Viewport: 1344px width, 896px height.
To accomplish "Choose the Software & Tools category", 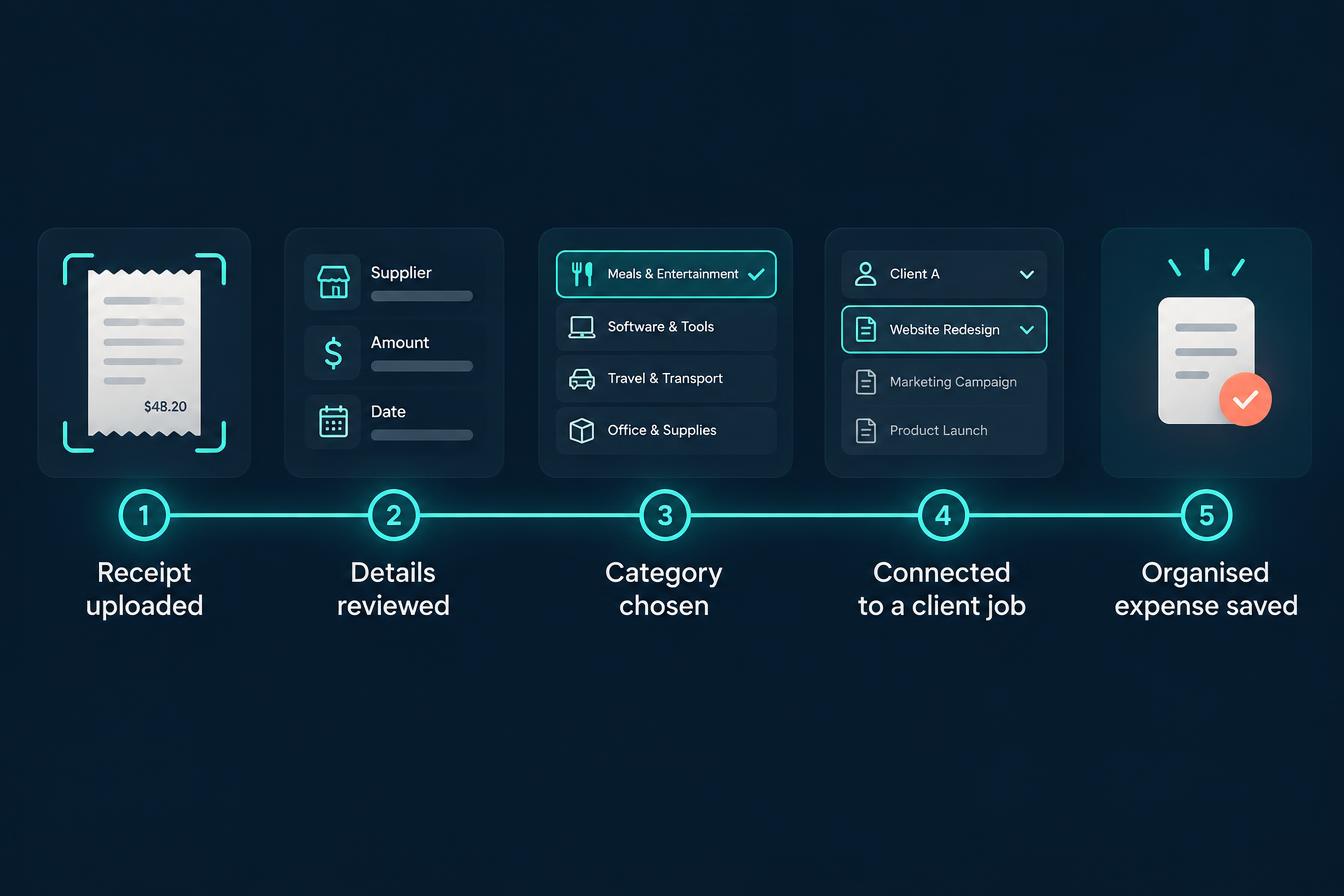I will coord(666,327).
